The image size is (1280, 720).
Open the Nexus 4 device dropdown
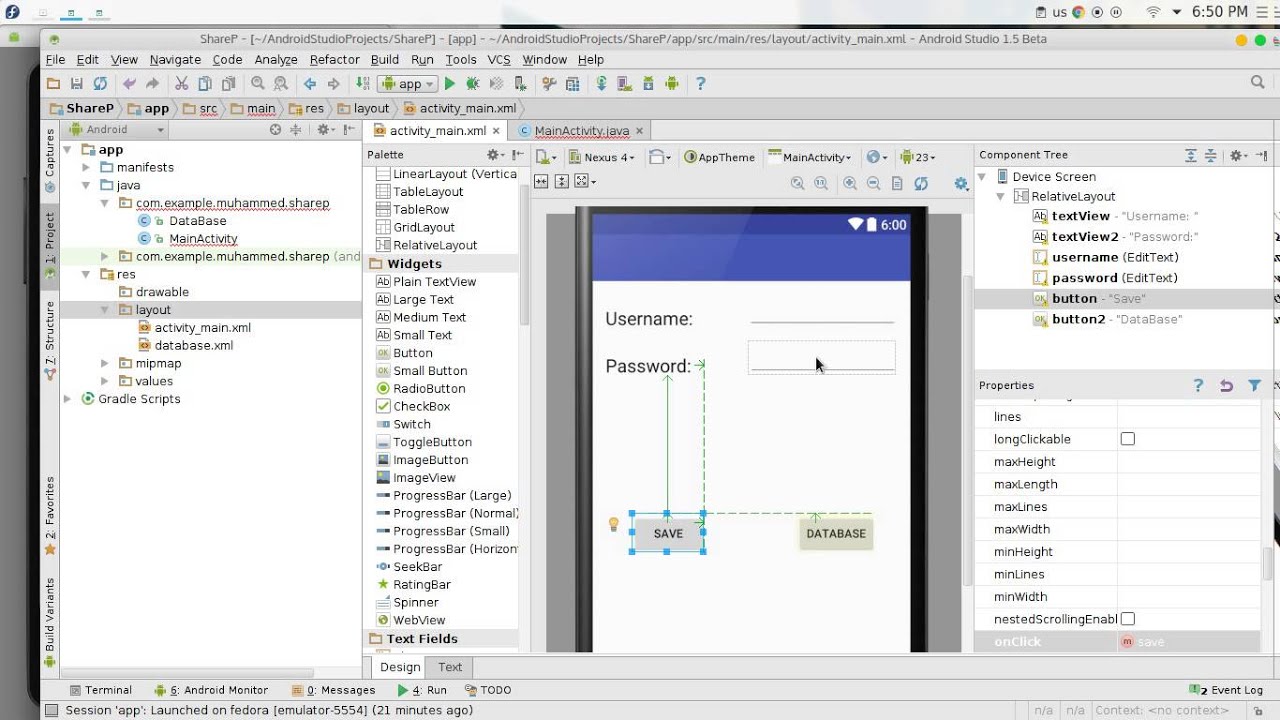coord(601,157)
